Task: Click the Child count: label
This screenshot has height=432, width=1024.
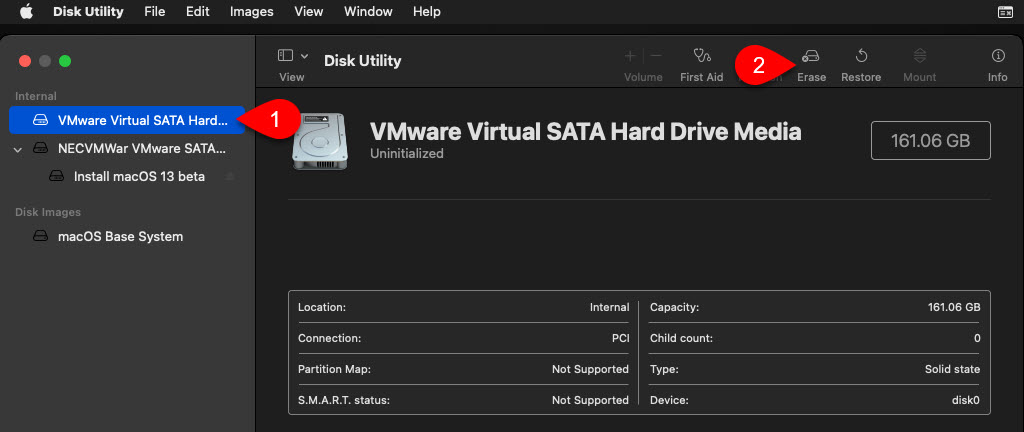Action: pos(681,338)
